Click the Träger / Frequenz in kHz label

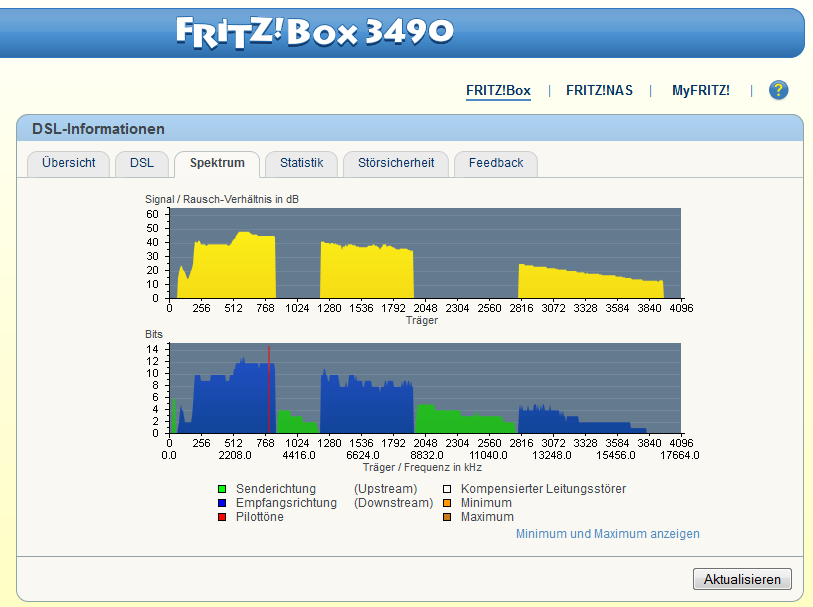click(422, 468)
